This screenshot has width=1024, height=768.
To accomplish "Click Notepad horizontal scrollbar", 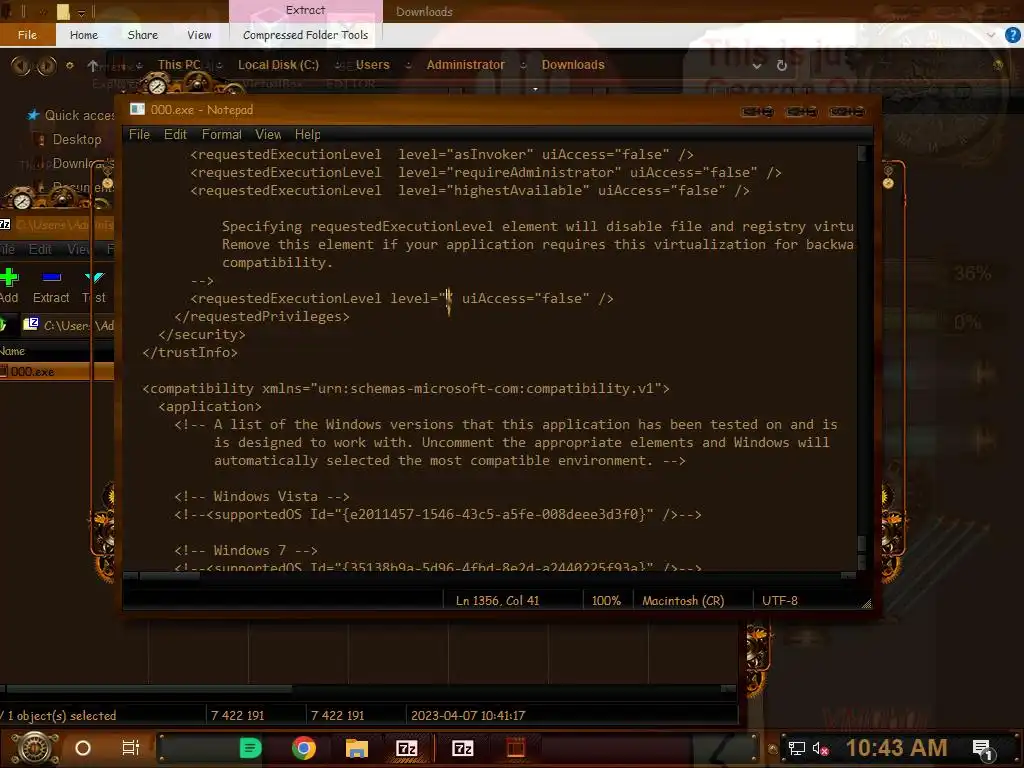I will point(490,575).
